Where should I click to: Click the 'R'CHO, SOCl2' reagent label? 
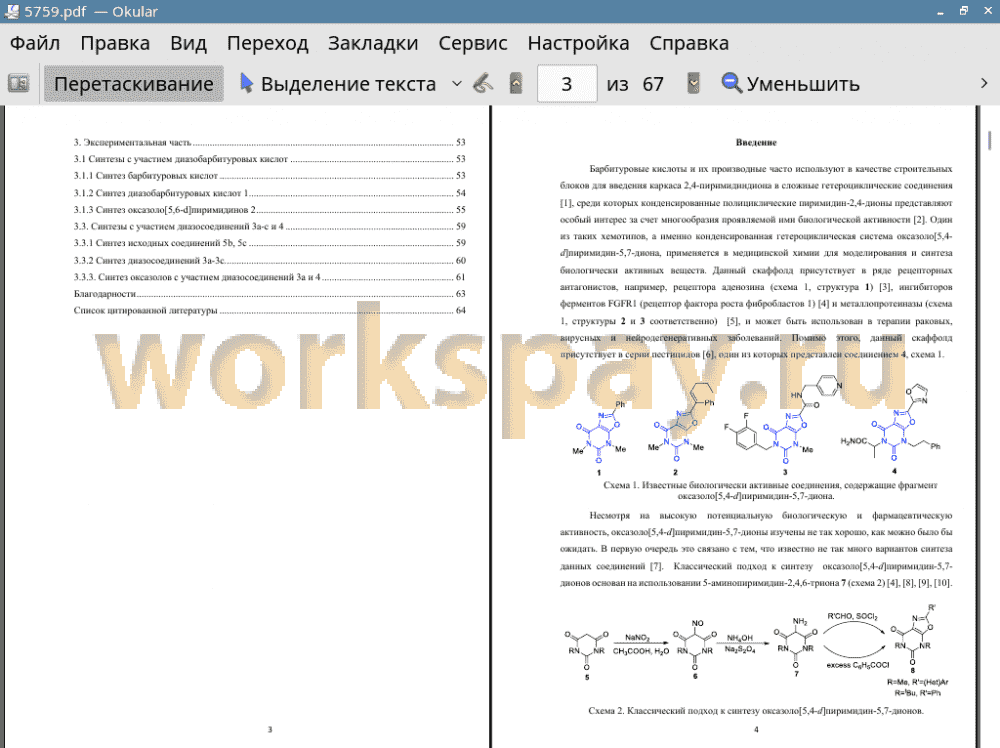click(853, 617)
